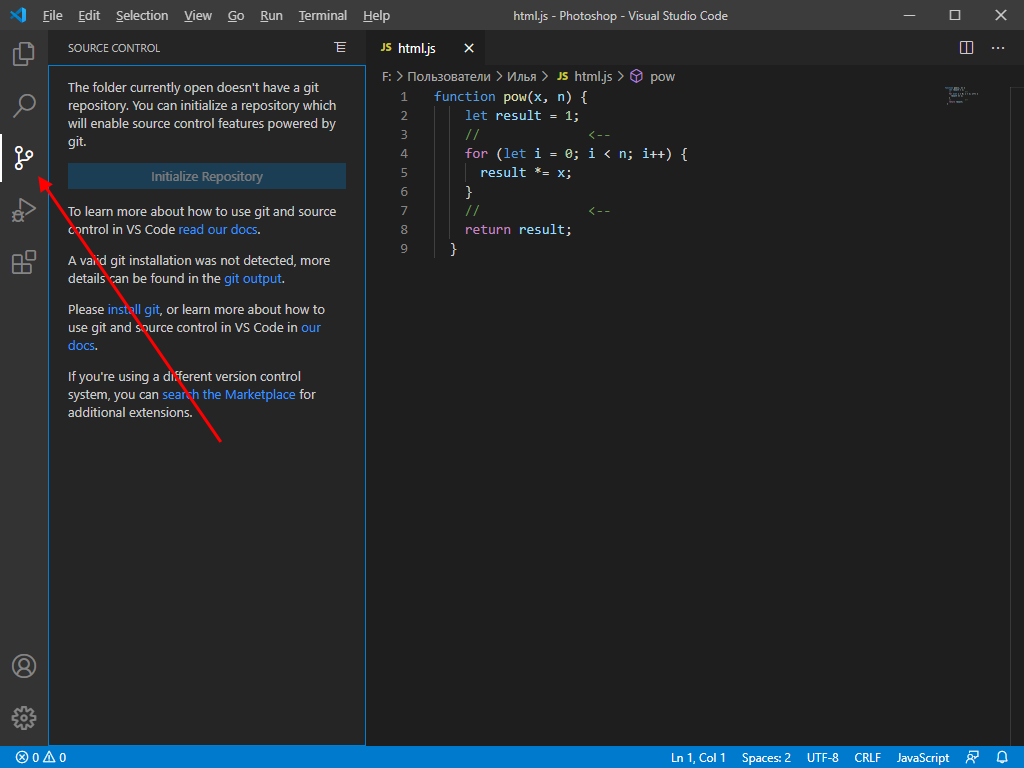
Task: Open notifications via the bell icon
Action: tap(1003, 757)
